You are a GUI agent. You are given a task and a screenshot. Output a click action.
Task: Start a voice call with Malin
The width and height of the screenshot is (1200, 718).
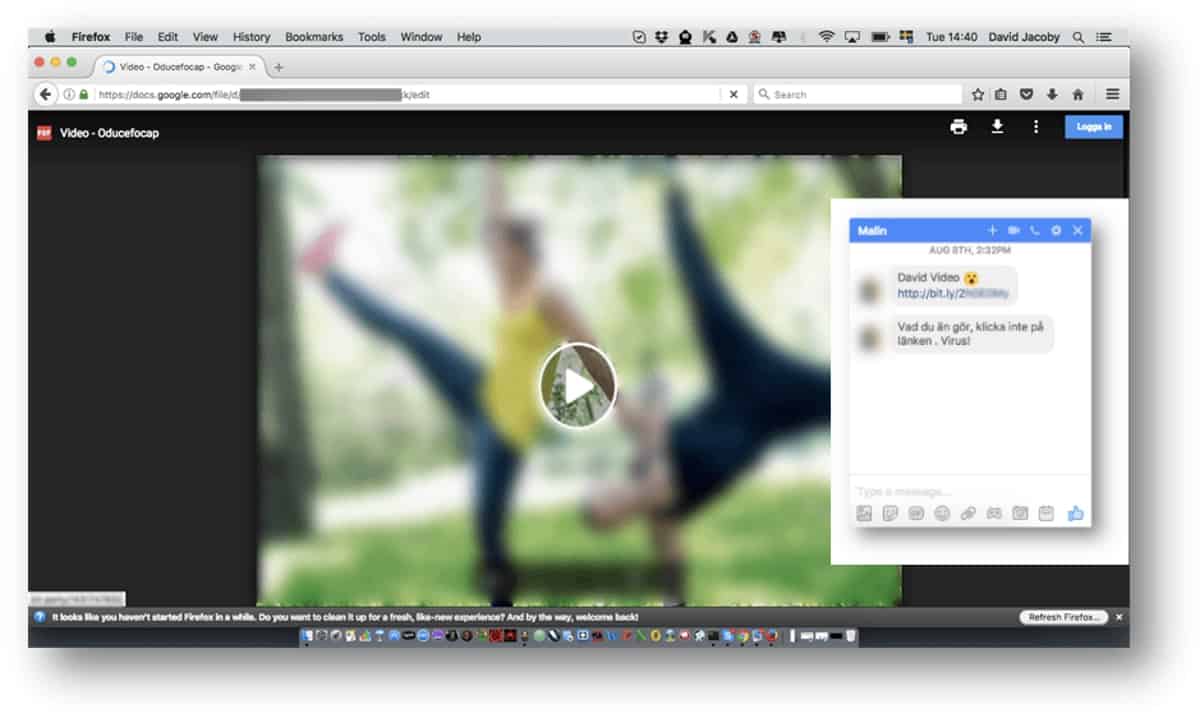pos(1035,230)
